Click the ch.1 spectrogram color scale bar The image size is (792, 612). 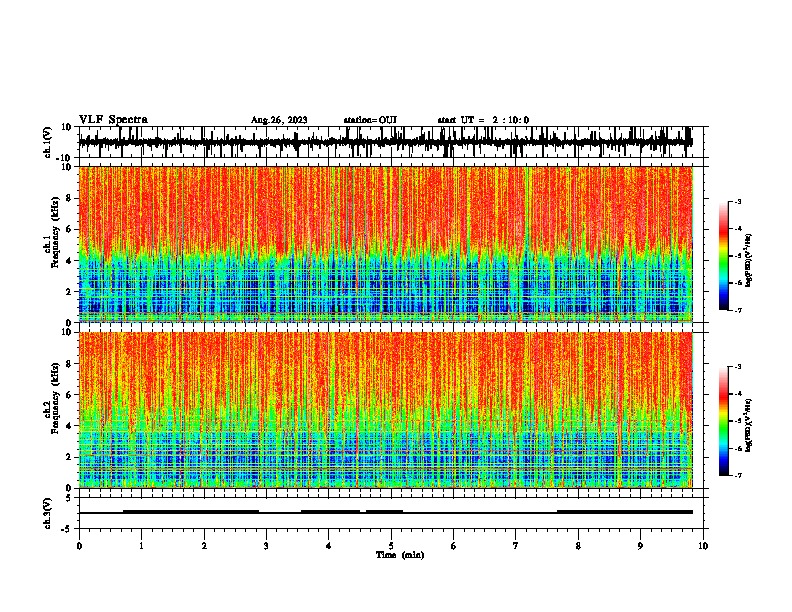(724, 256)
